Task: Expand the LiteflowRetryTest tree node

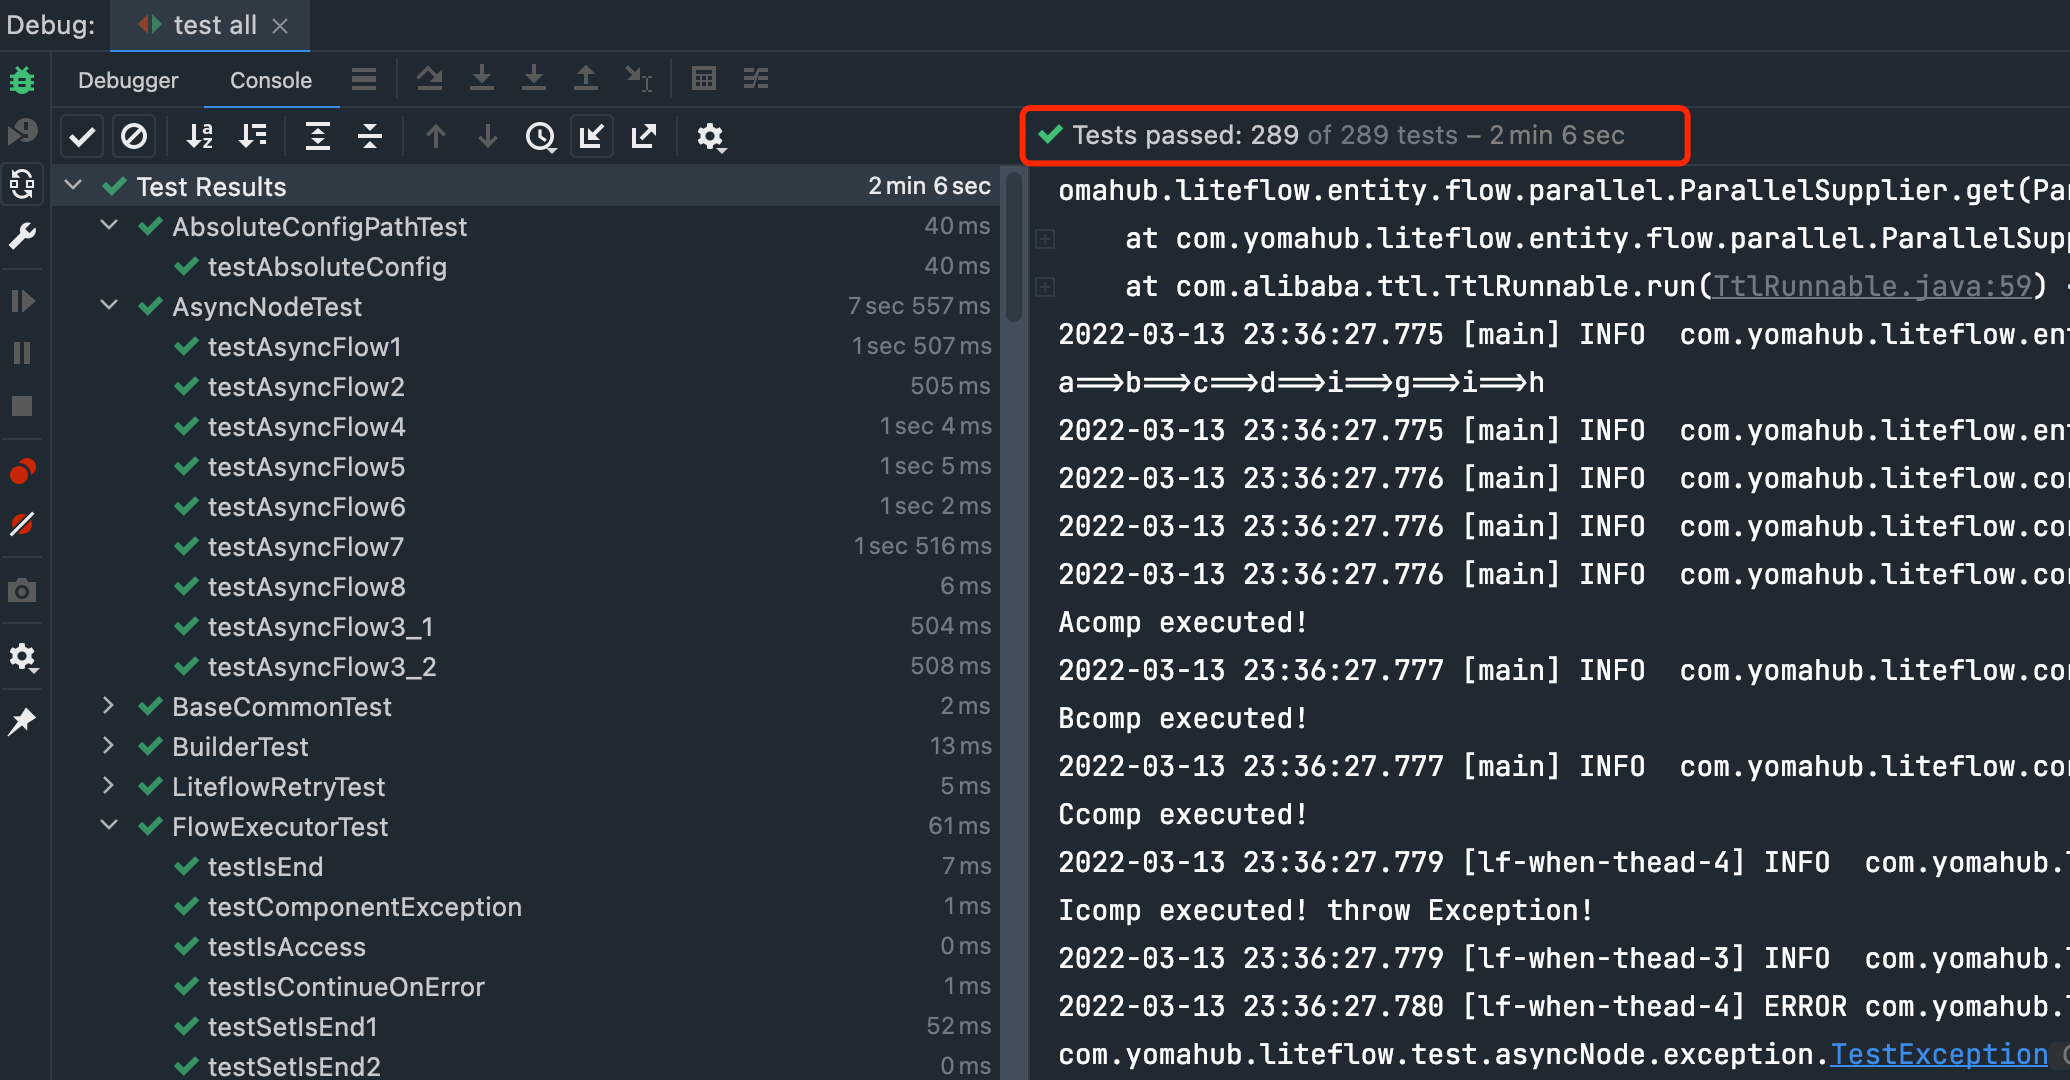Action: [x=109, y=786]
